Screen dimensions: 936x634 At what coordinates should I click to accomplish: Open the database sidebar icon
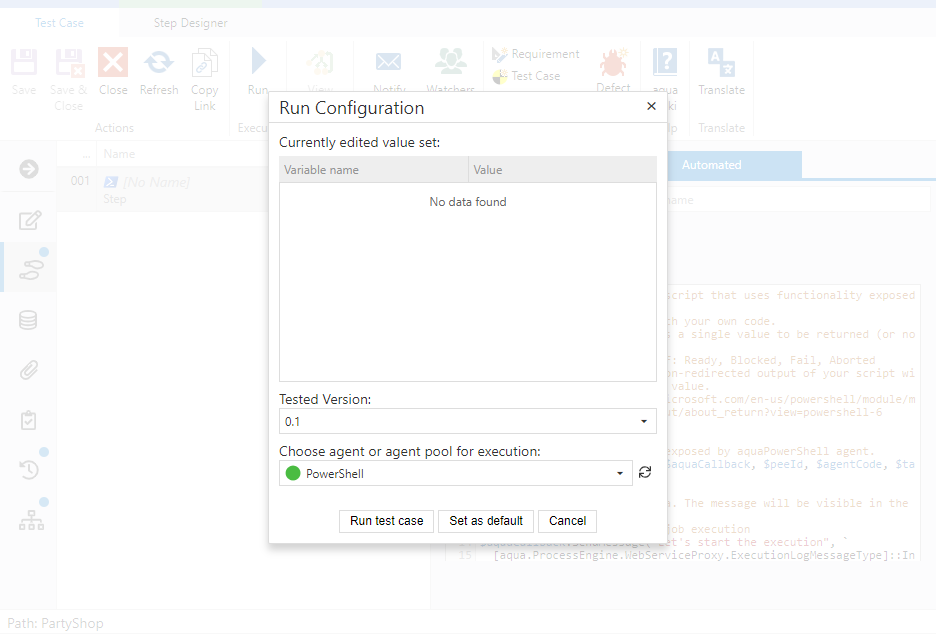point(29,321)
